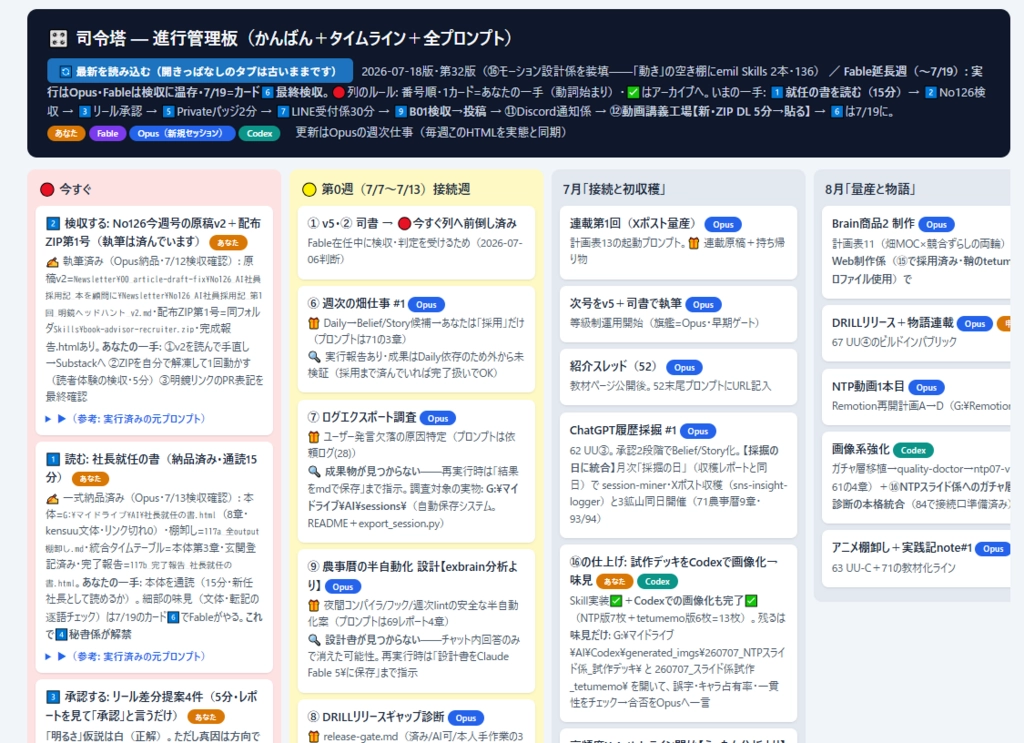This screenshot has width=1024, height=743.
Task: Click the orange あなた legend badge in header
Action: (66, 133)
